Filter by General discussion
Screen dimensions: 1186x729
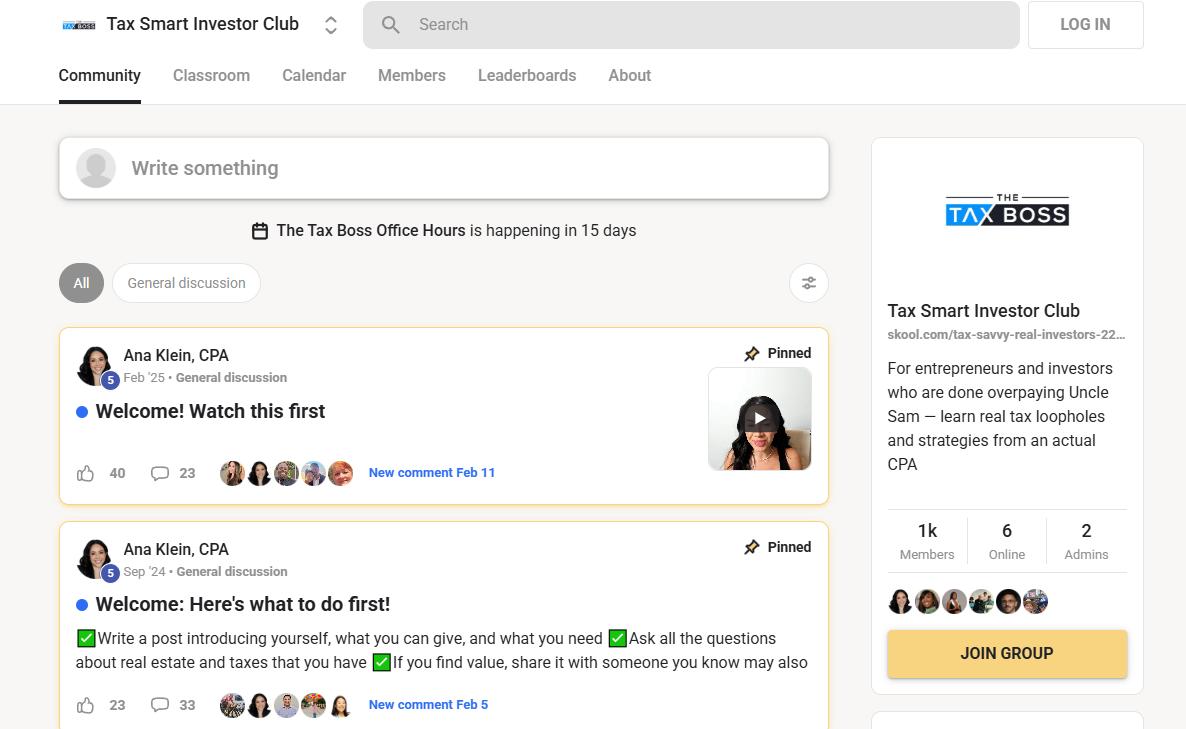click(x=186, y=283)
